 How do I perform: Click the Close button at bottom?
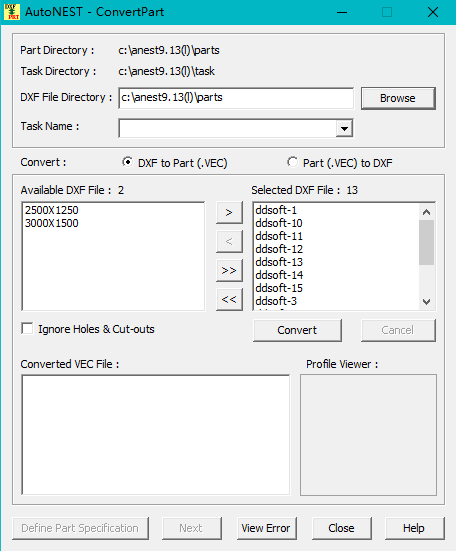coord(341,528)
